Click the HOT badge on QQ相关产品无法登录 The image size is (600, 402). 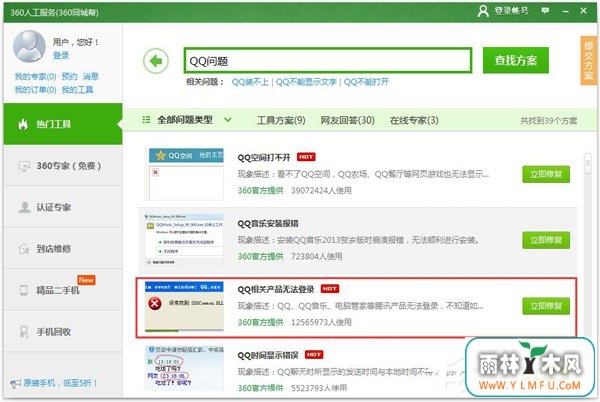[329, 289]
